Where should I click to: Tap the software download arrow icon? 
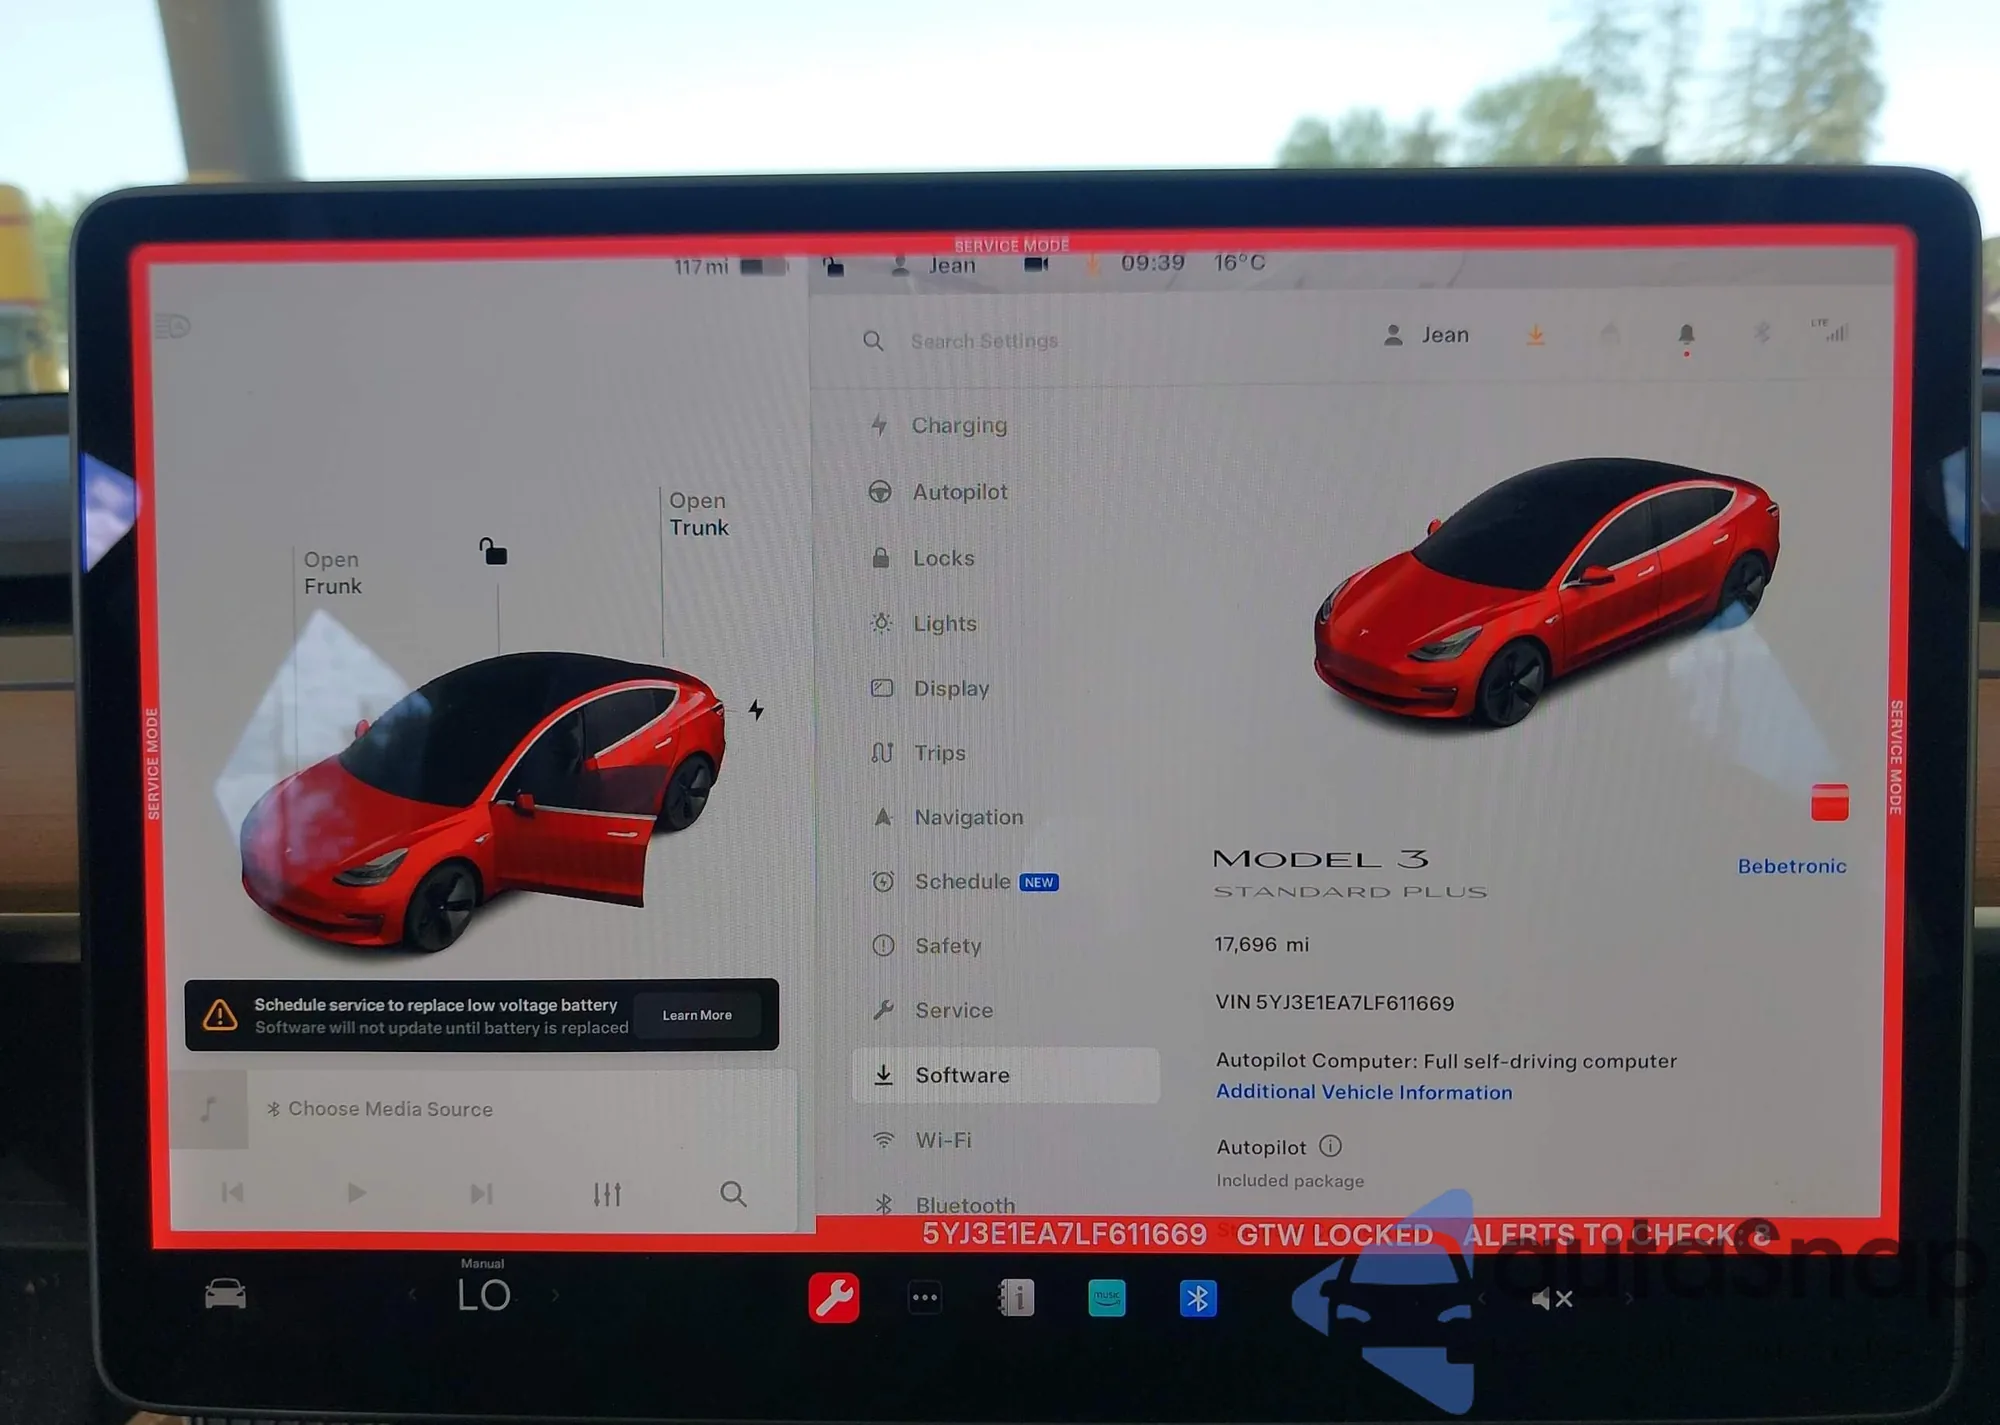point(1535,336)
